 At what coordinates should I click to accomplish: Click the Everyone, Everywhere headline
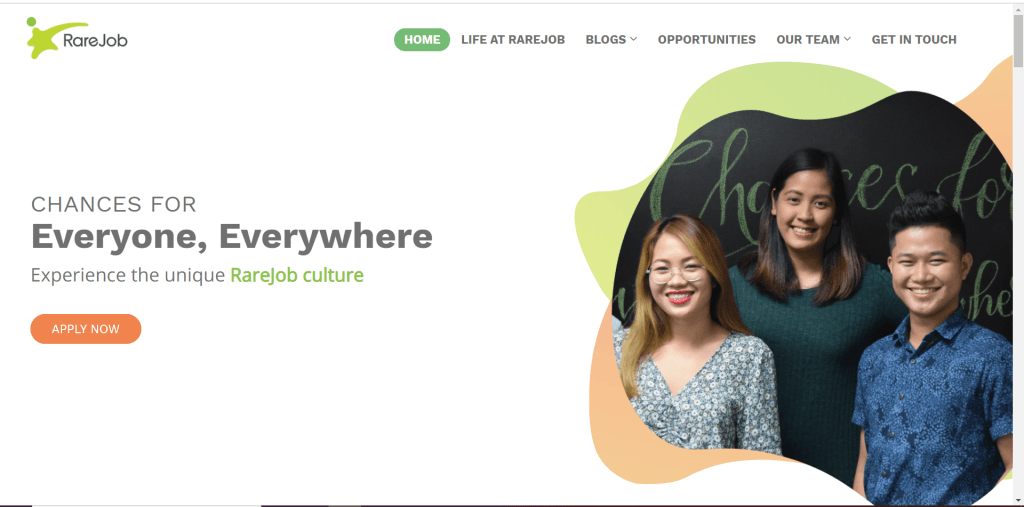coord(232,237)
